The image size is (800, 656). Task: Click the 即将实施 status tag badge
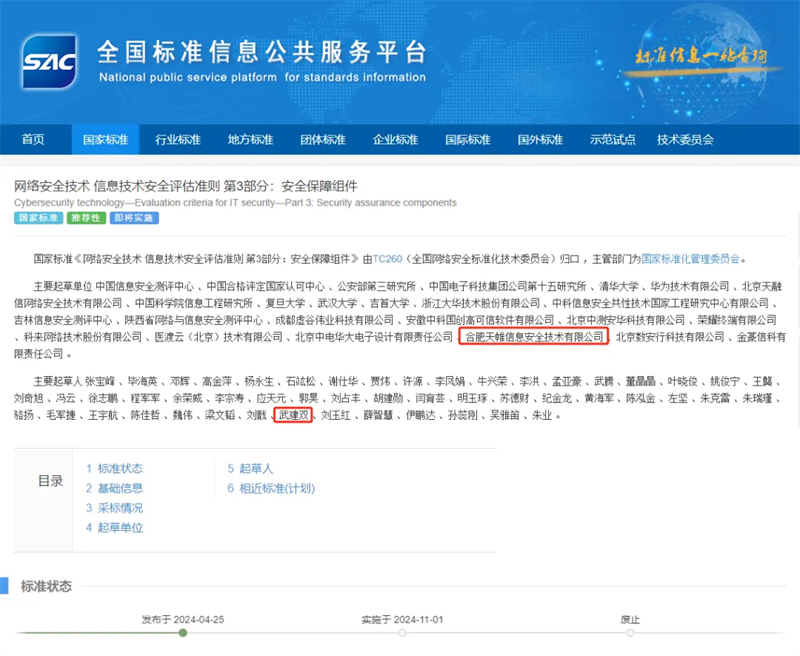coord(134,218)
